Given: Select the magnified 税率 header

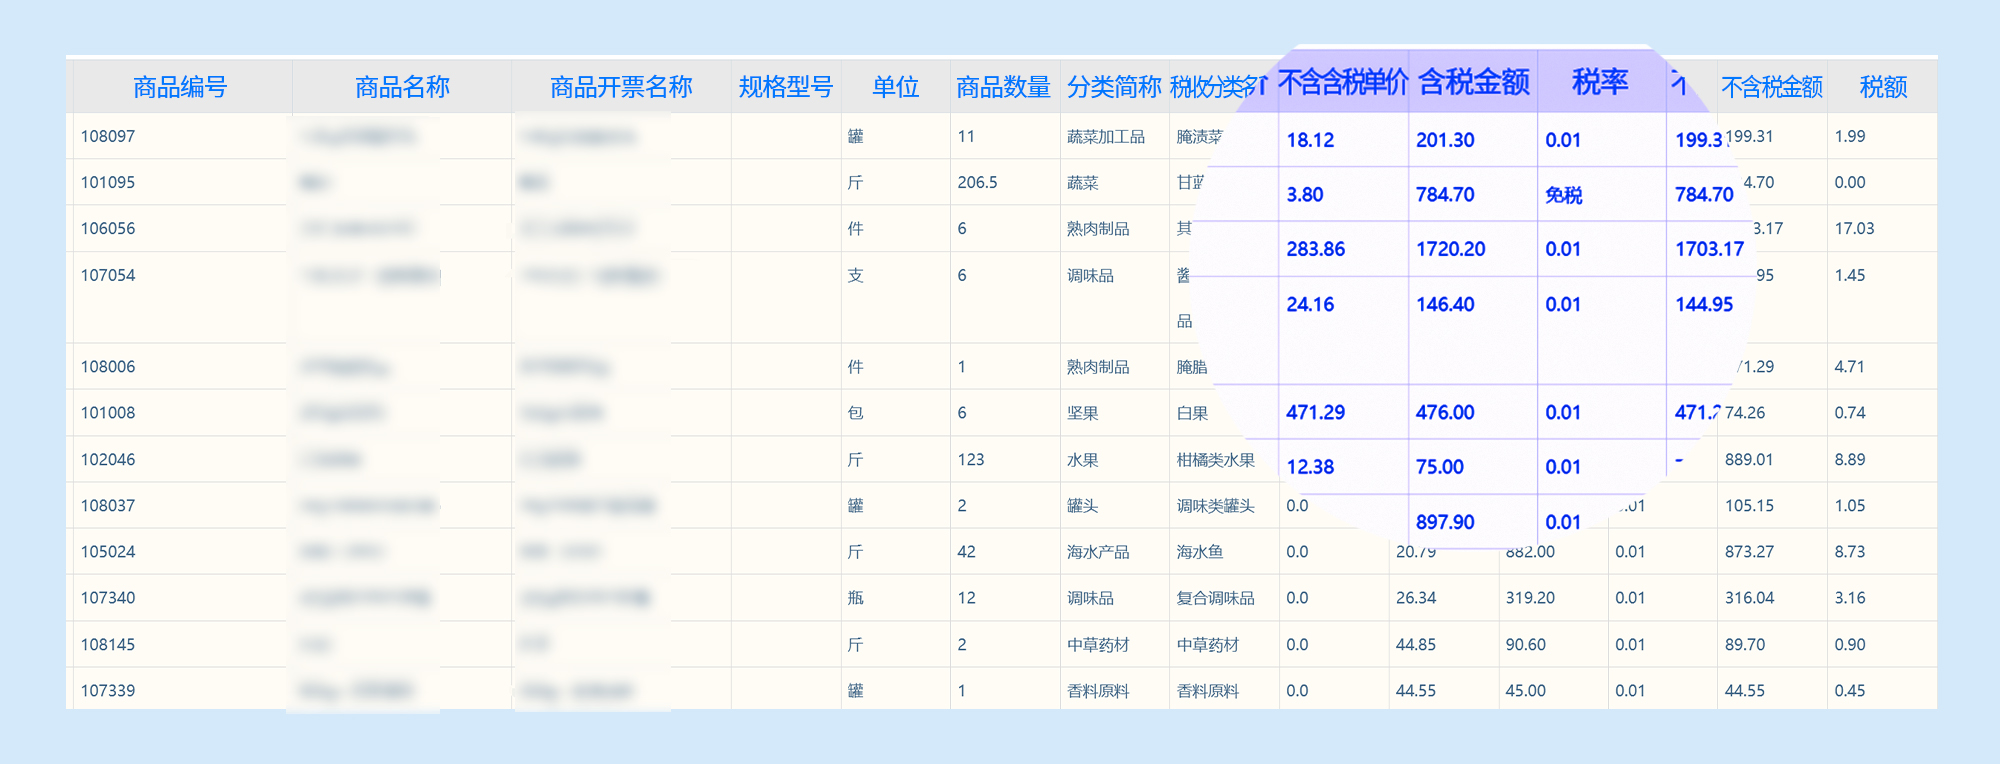Looking at the screenshot, I should 1600,82.
